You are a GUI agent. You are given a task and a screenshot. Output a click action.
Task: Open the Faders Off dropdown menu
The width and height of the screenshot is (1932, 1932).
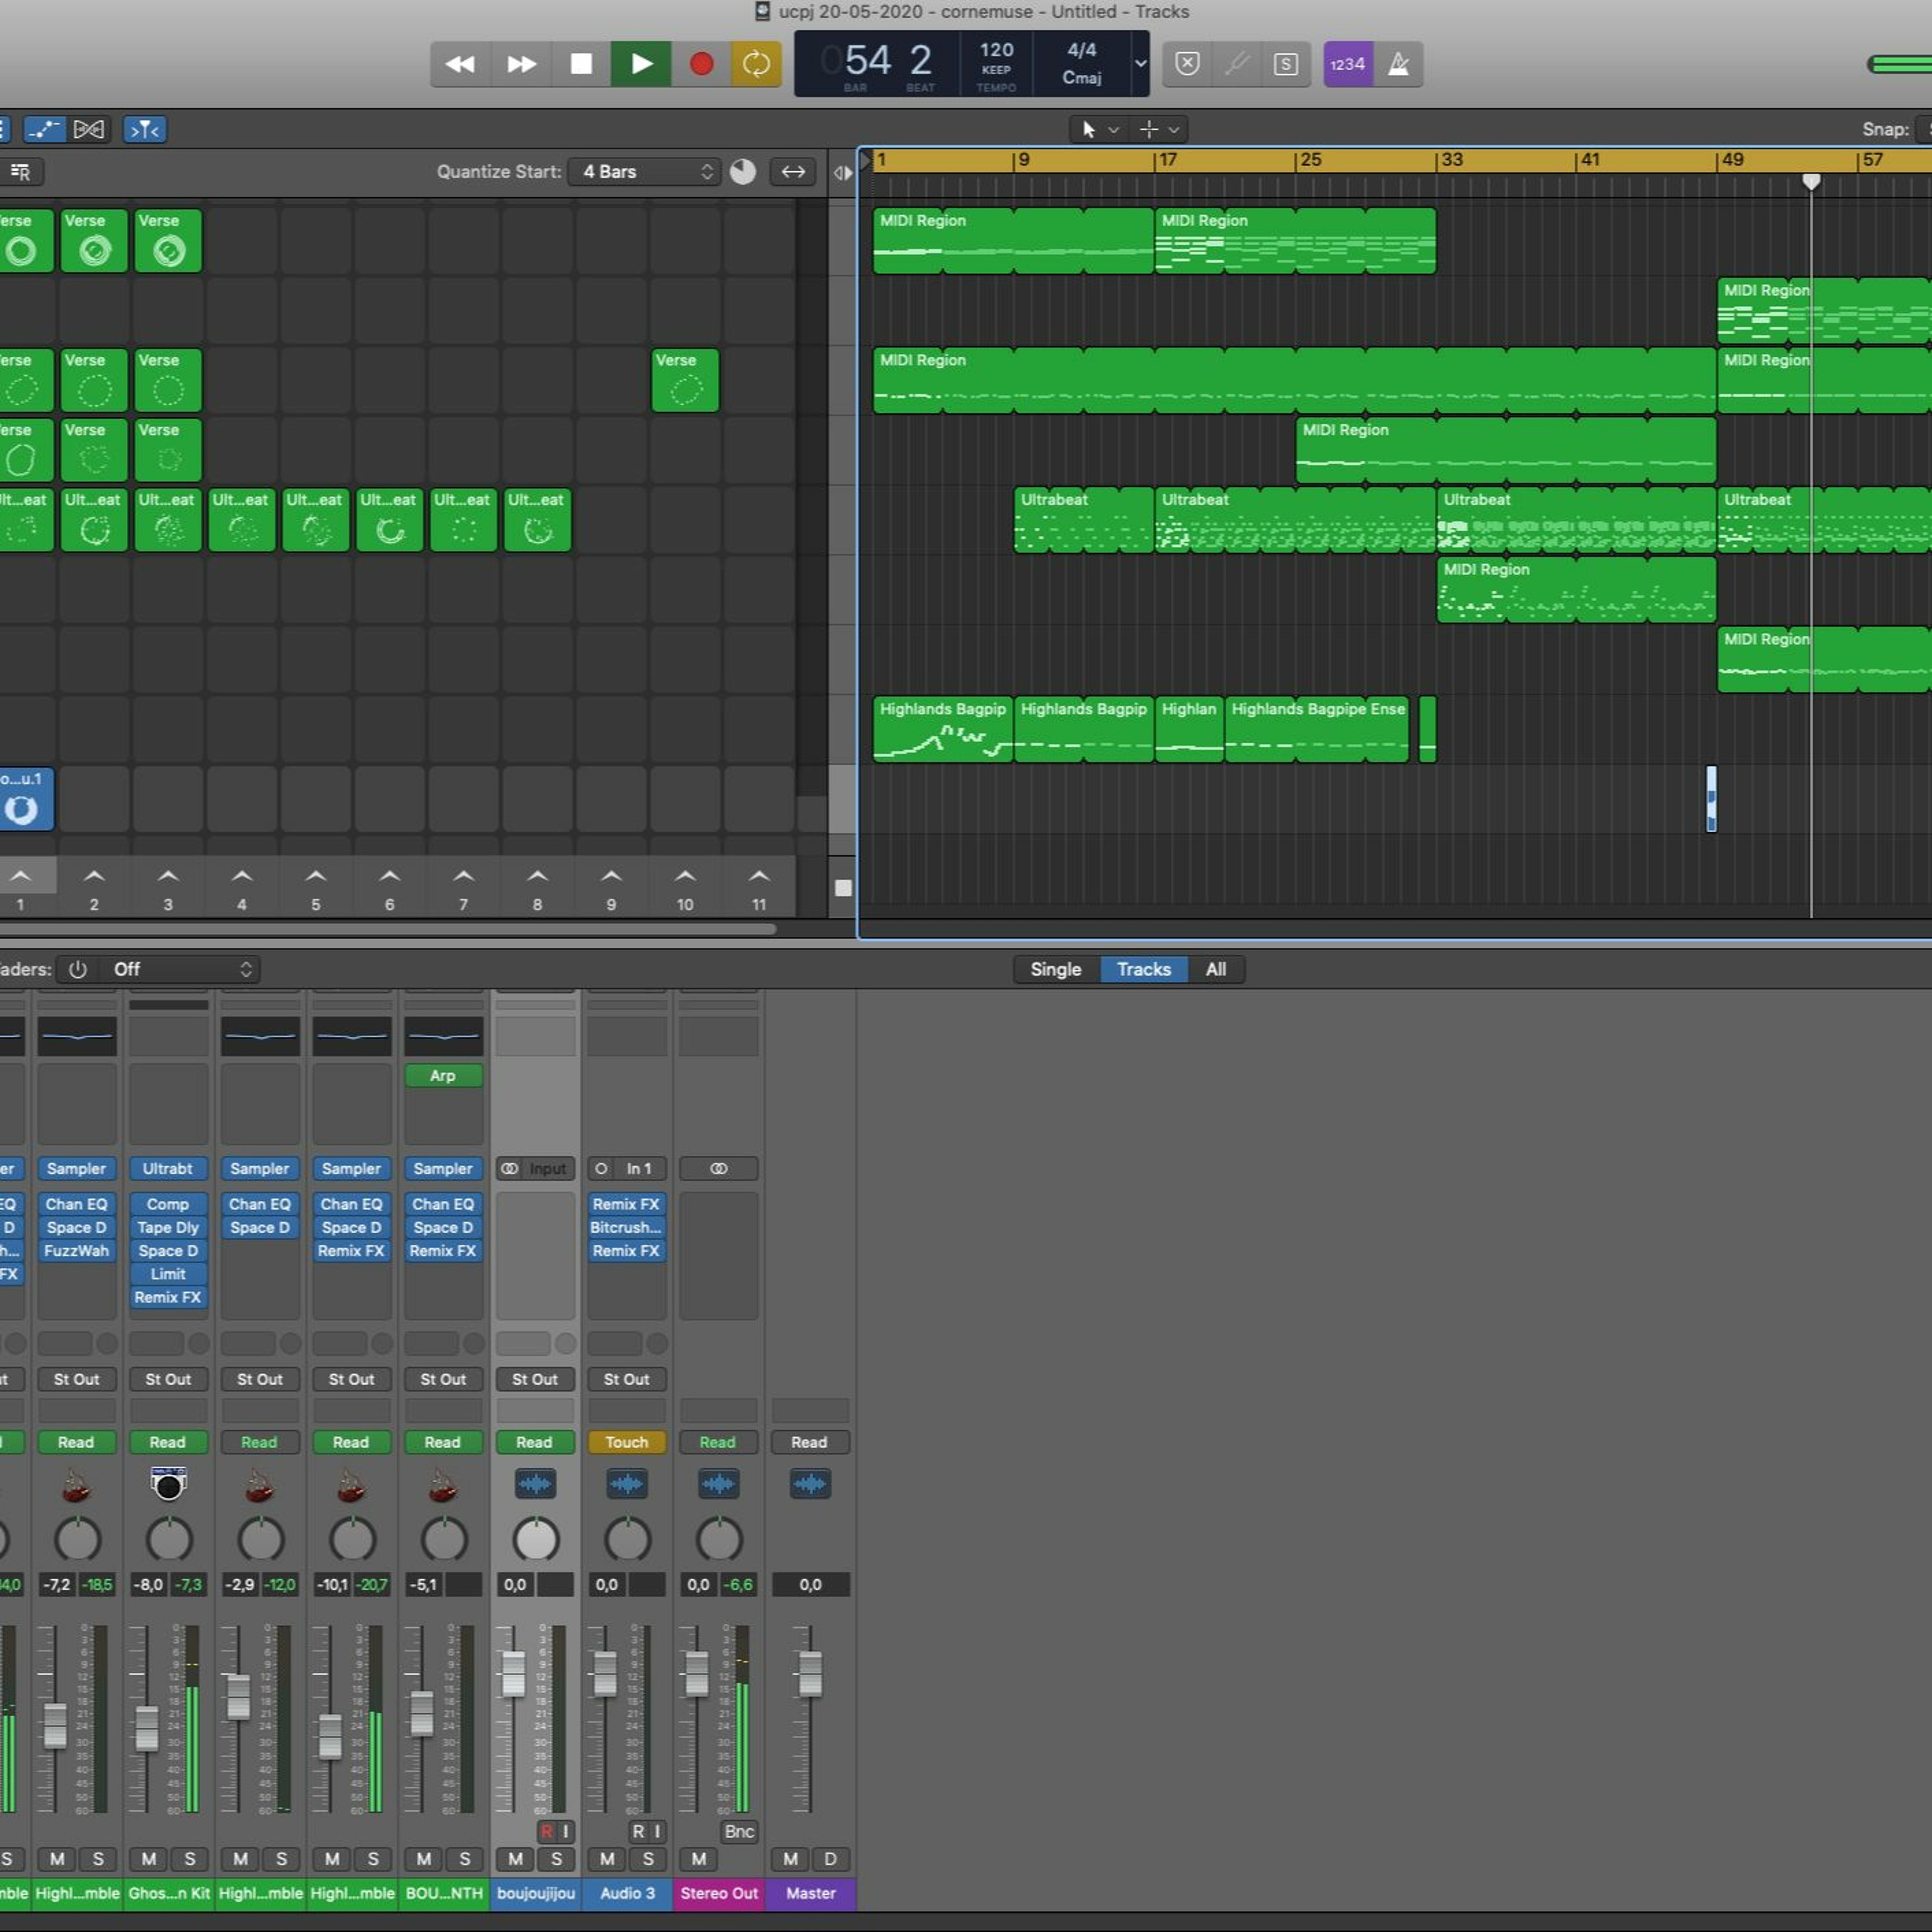point(180,969)
